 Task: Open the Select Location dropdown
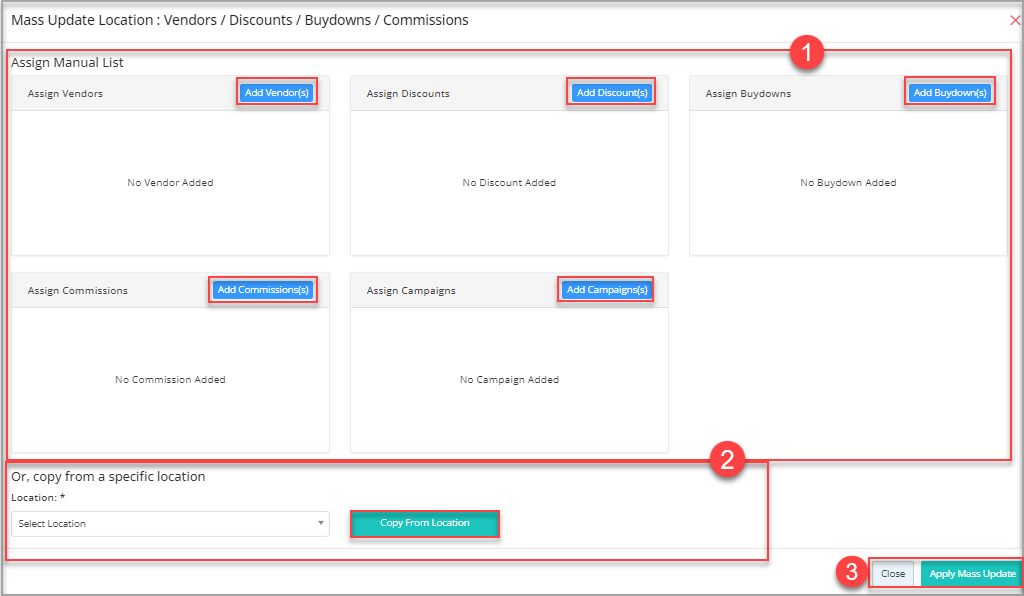[x=170, y=524]
